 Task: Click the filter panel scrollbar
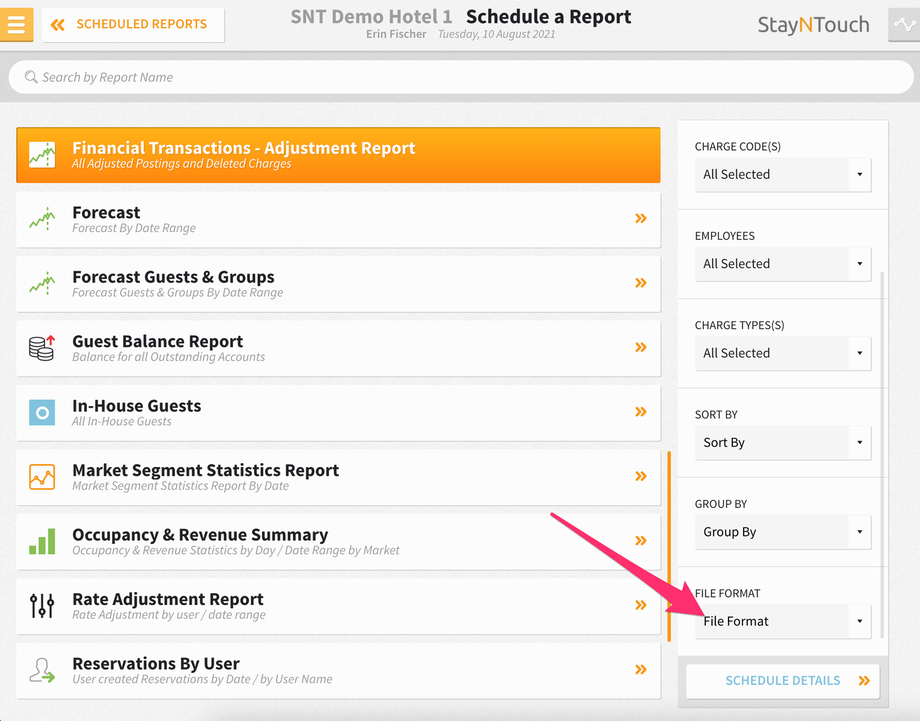[x=882, y=455]
